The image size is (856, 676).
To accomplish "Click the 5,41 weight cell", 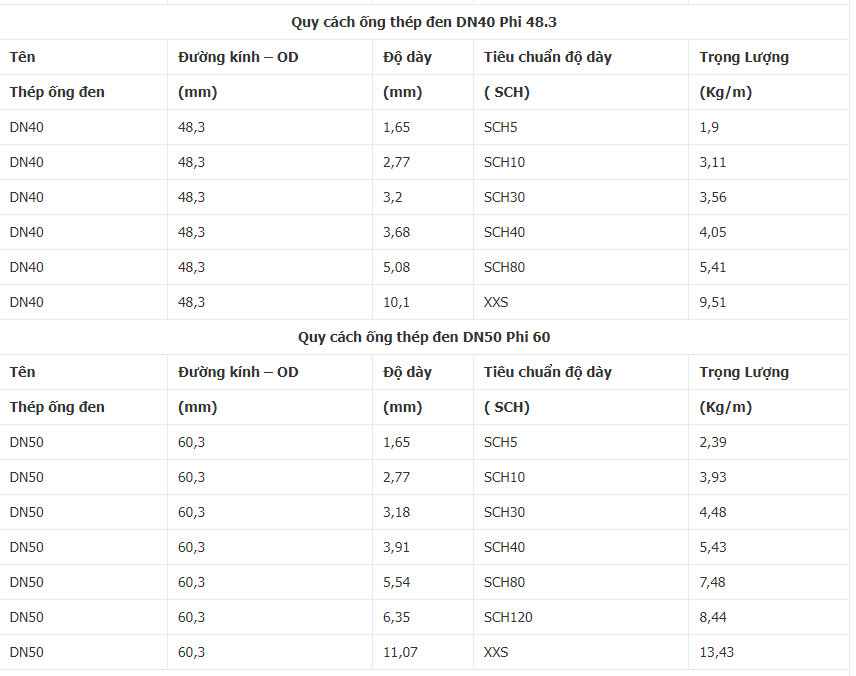I will (x=712, y=267).
